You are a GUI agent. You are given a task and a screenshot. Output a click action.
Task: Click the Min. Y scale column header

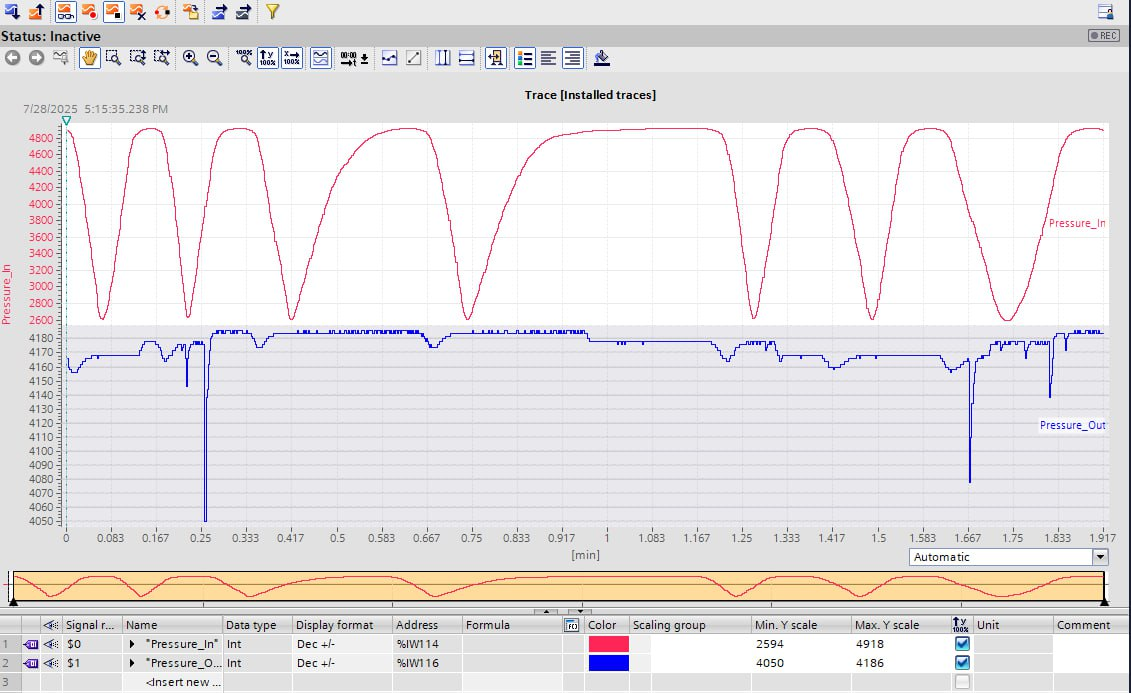(x=788, y=625)
